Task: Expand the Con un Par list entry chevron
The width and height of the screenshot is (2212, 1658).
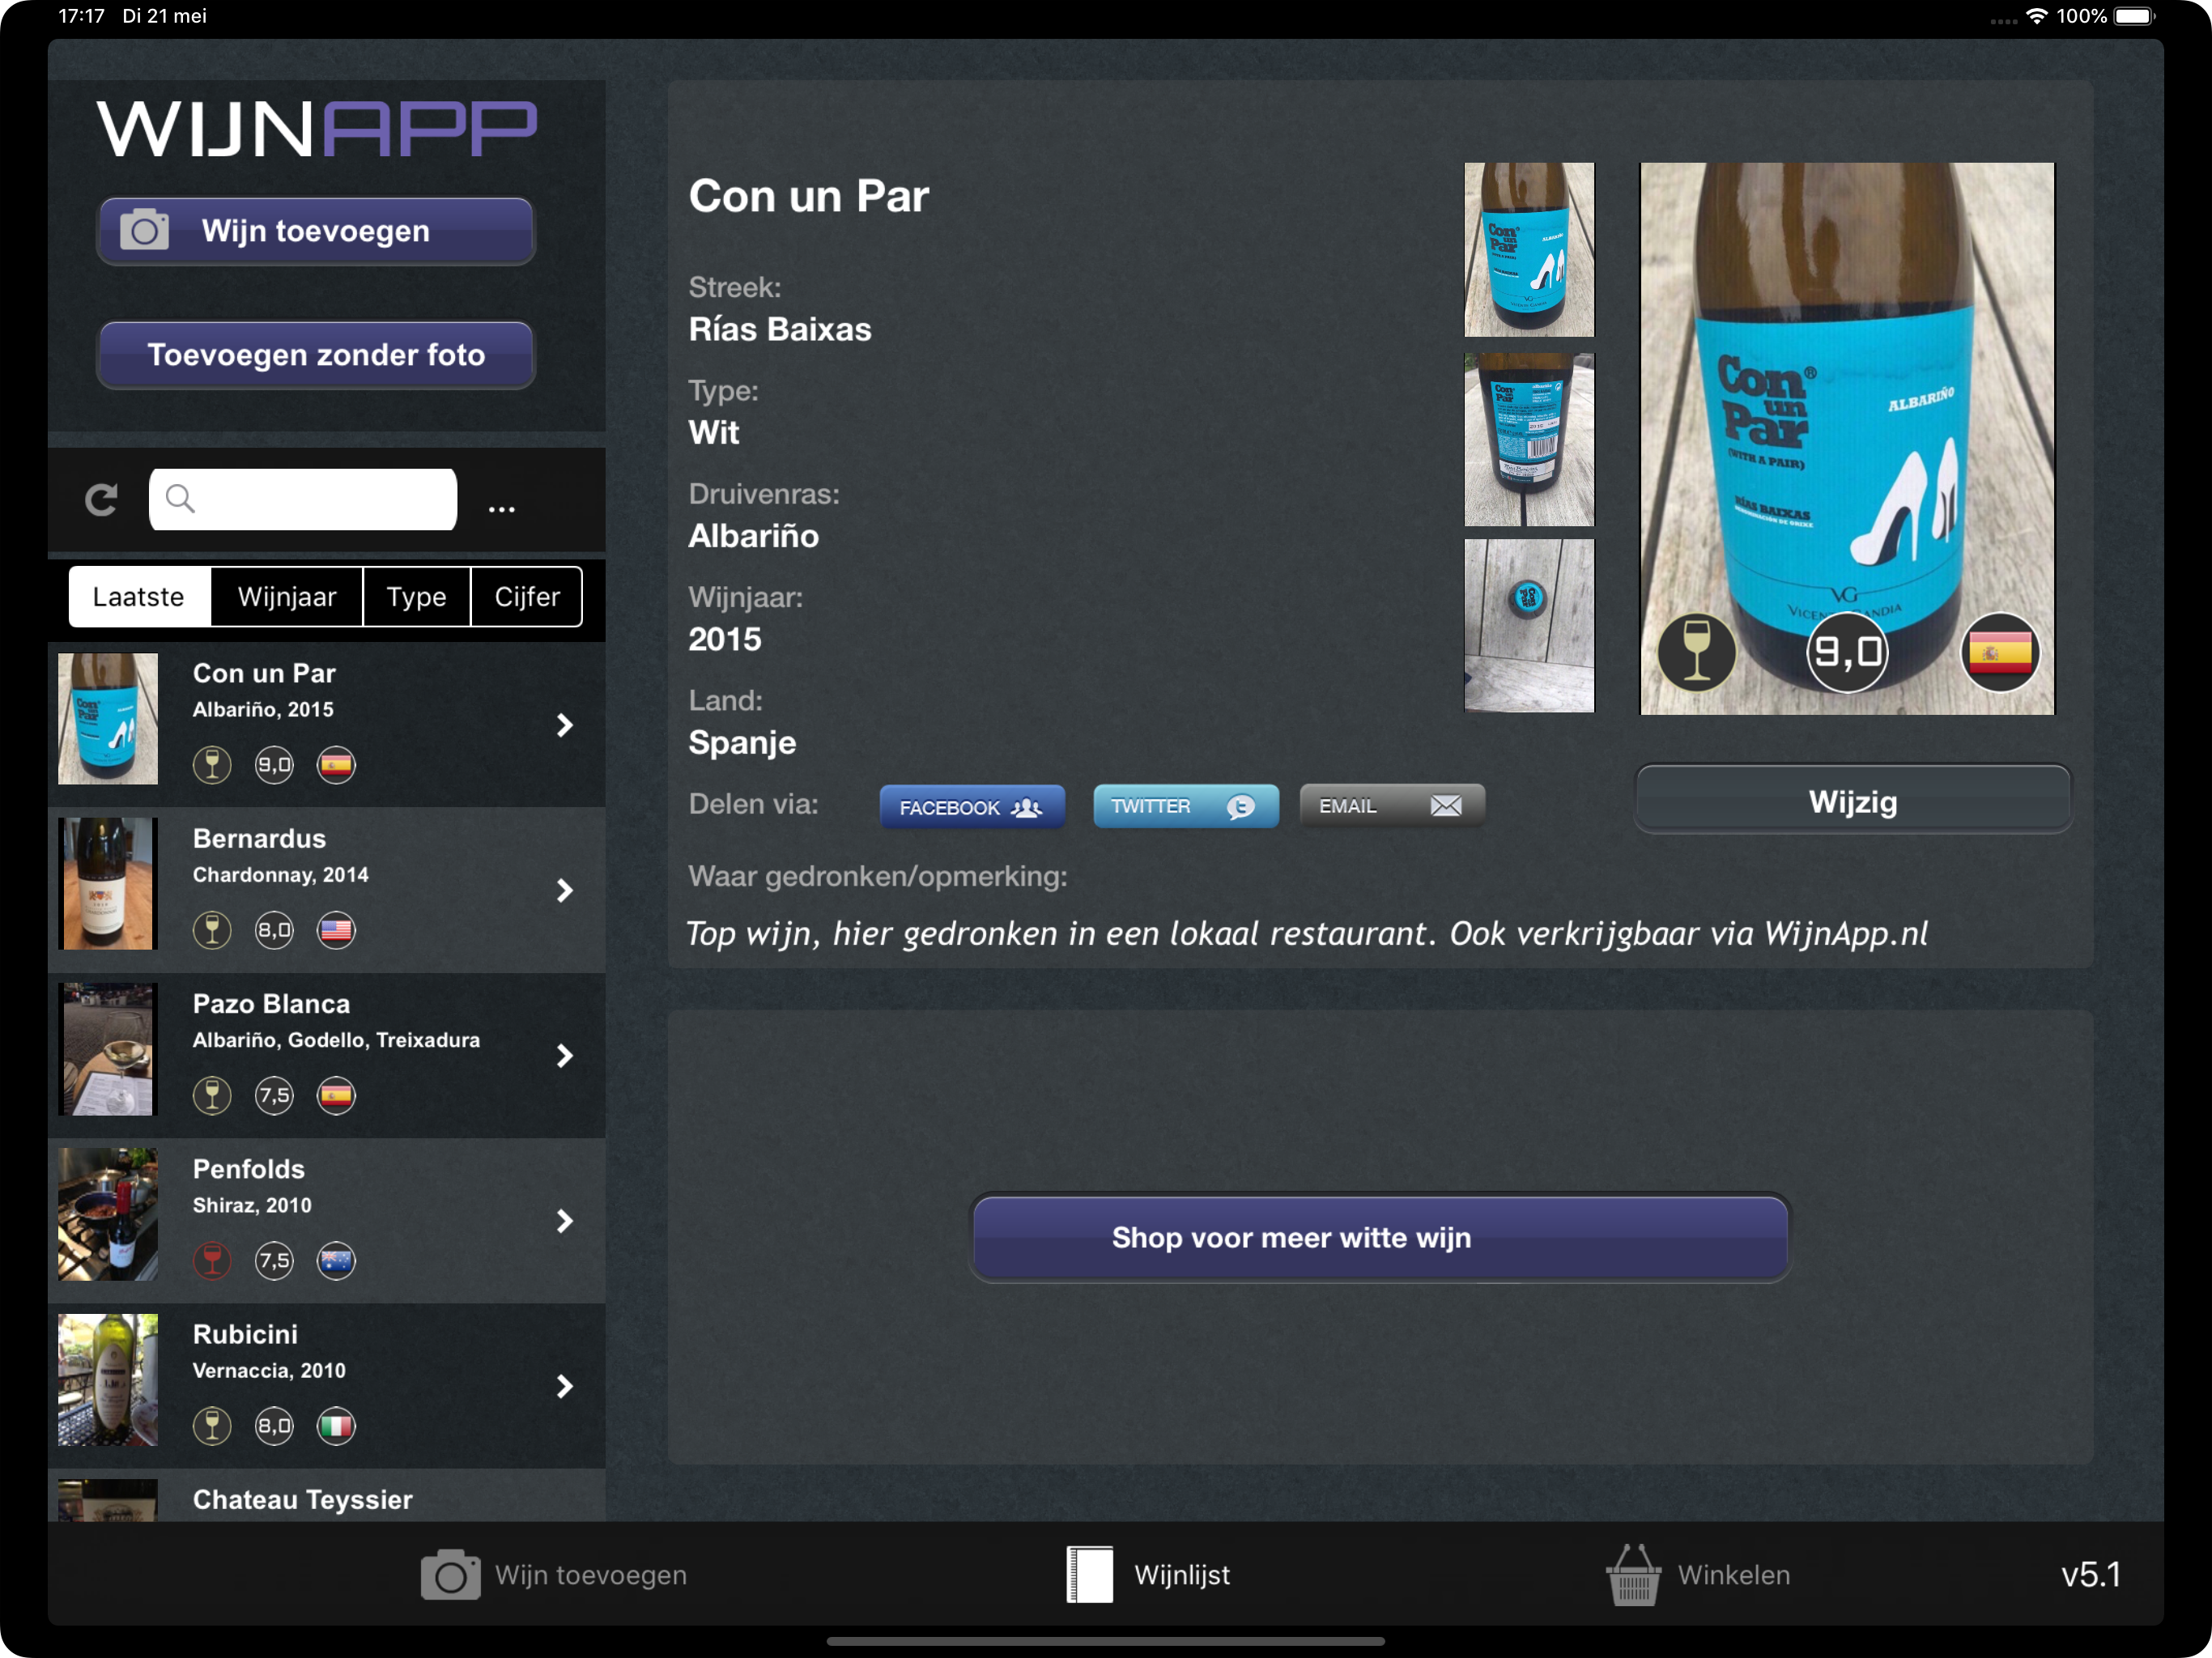Action: [x=565, y=725]
